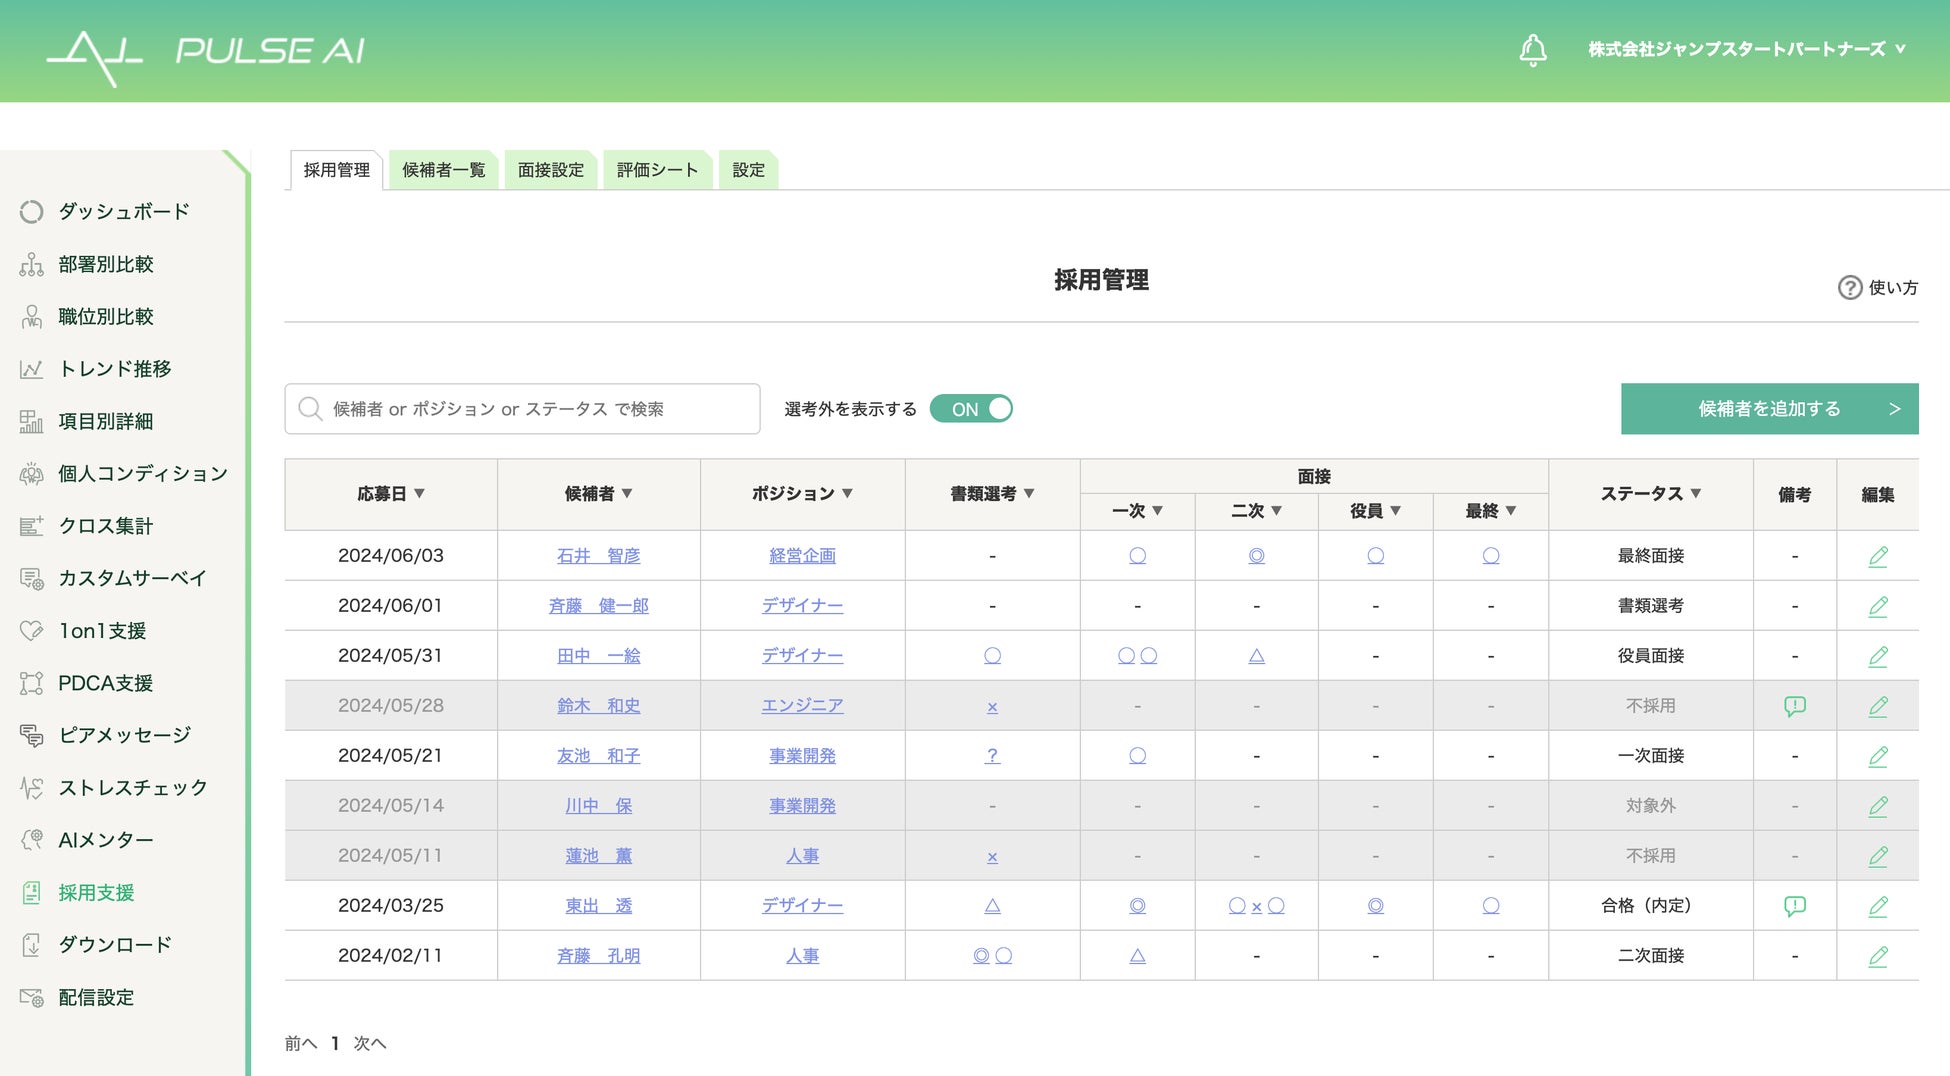Open the 使い方 help icon

tap(1849, 288)
